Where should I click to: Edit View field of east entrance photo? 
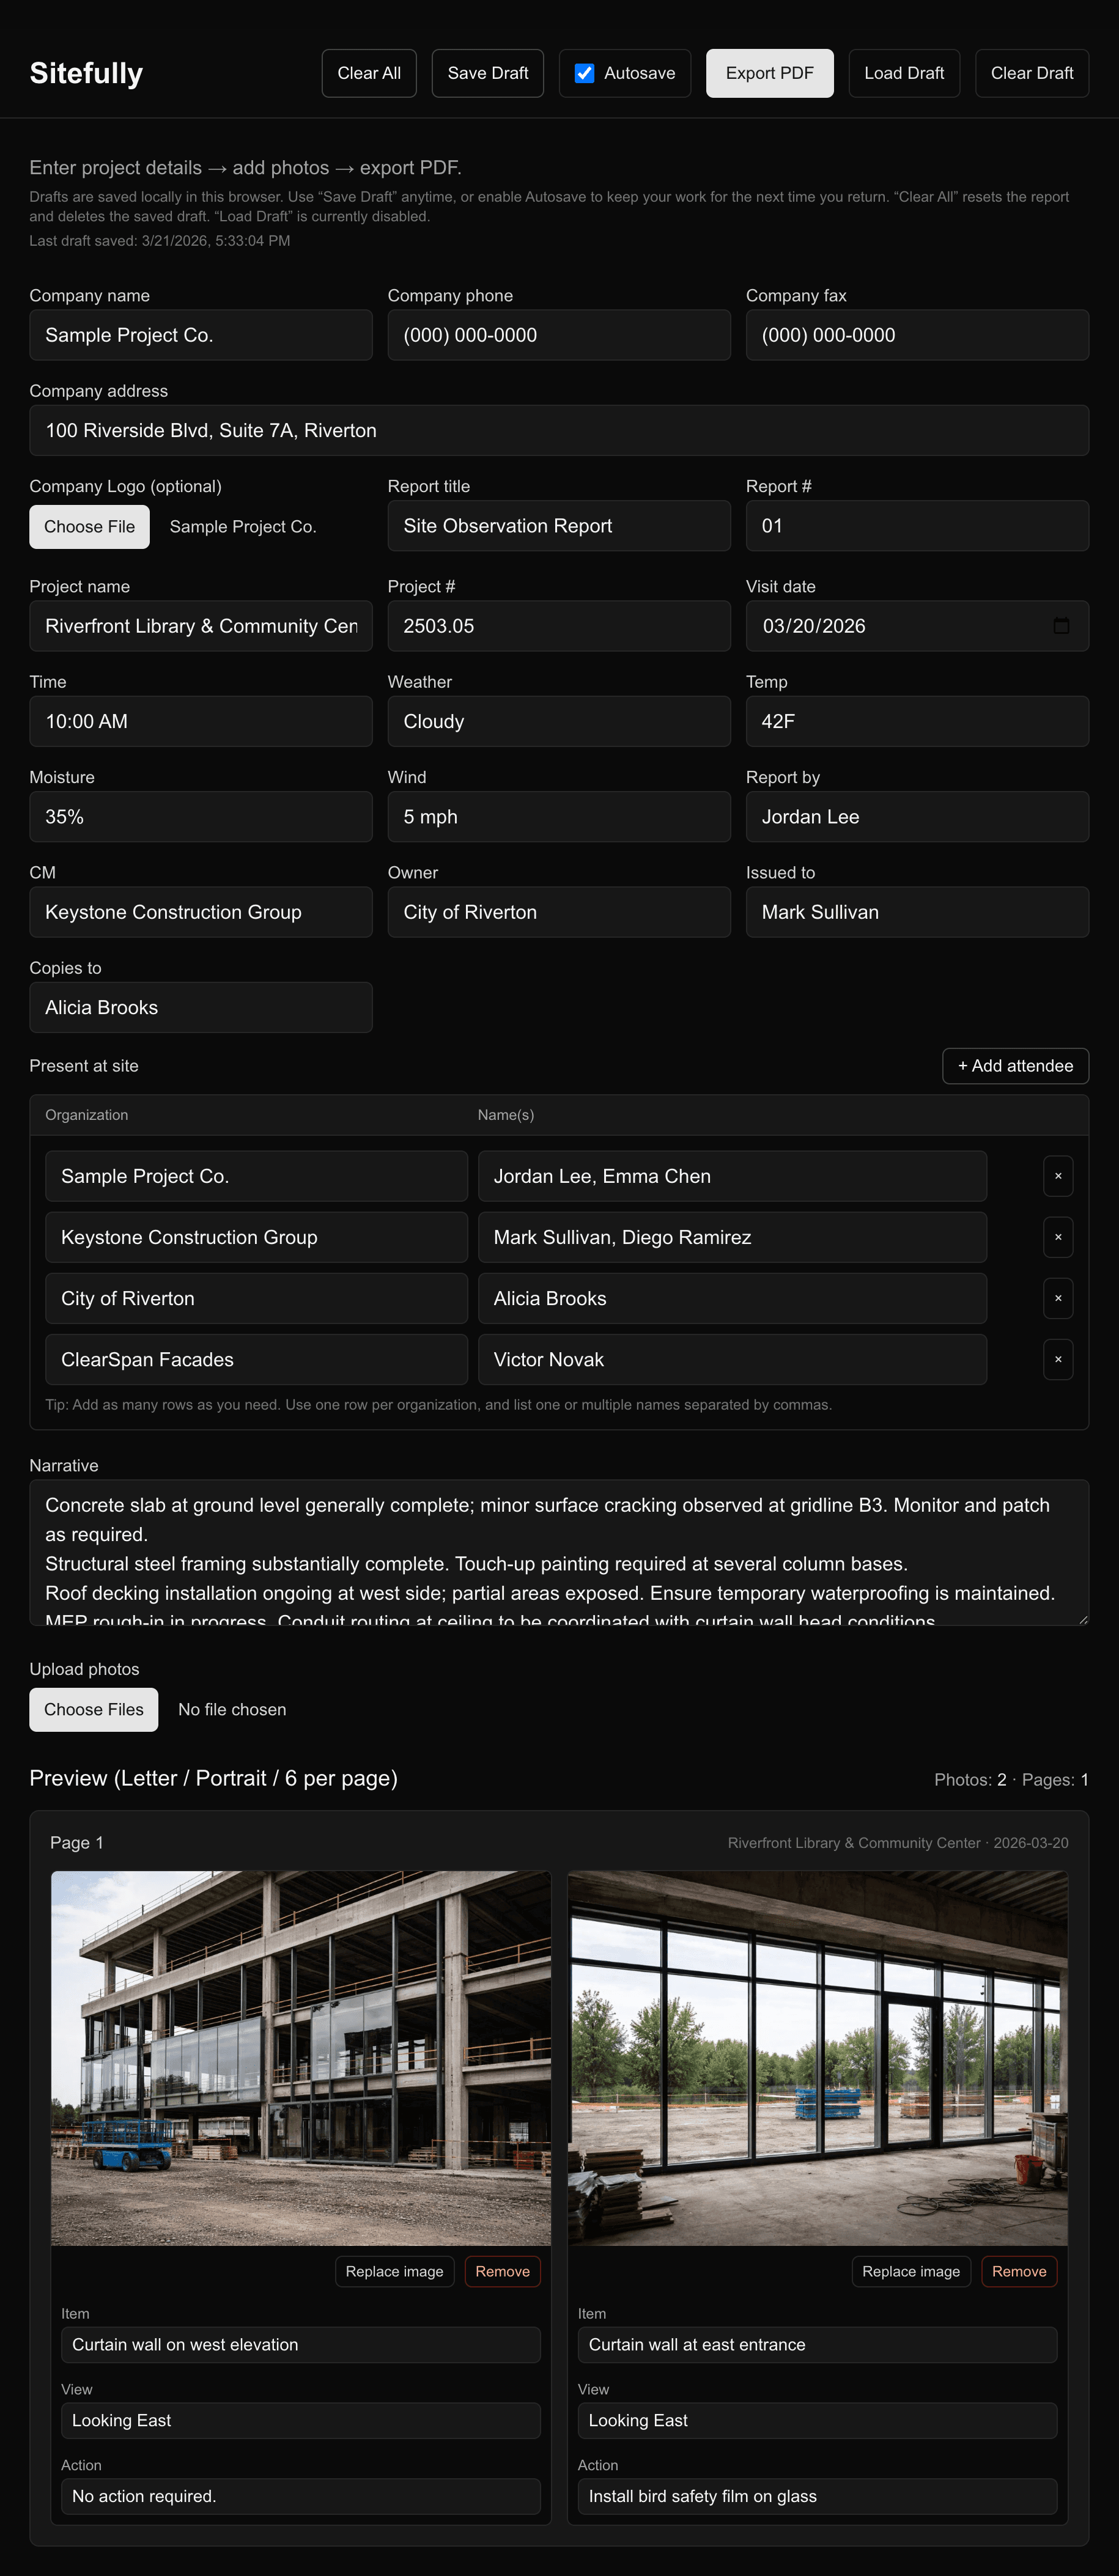coord(818,2421)
